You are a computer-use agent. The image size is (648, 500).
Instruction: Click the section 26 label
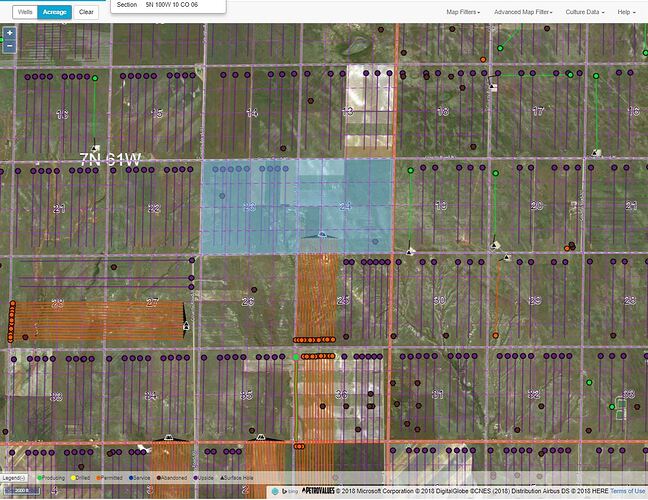point(248,302)
